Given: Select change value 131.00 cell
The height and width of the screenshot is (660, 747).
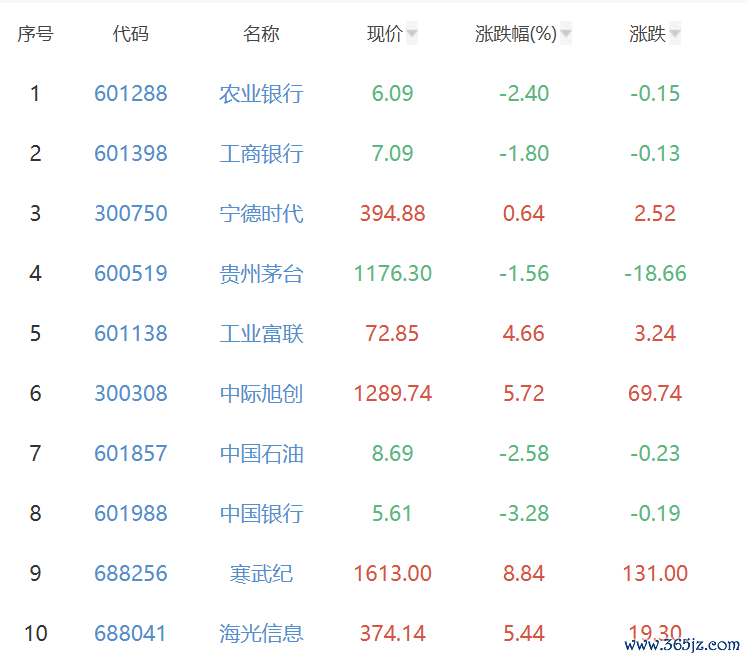Looking at the screenshot, I should click(655, 574).
